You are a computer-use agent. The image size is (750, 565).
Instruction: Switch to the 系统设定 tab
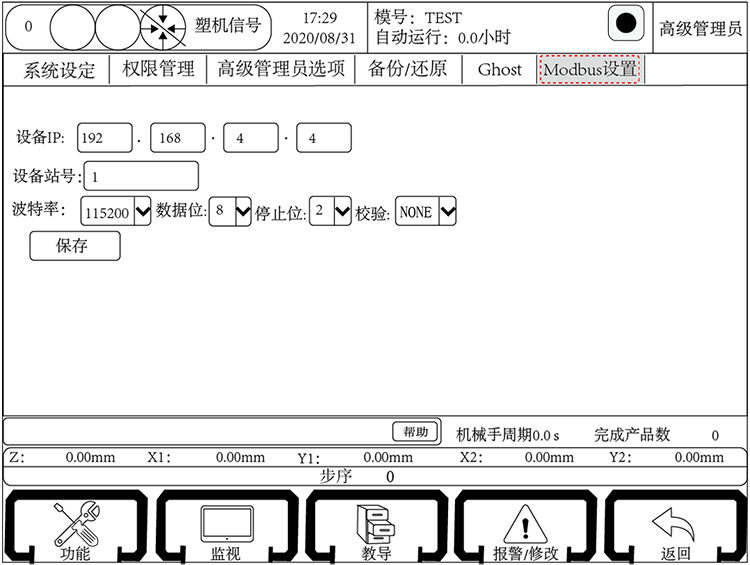60,70
